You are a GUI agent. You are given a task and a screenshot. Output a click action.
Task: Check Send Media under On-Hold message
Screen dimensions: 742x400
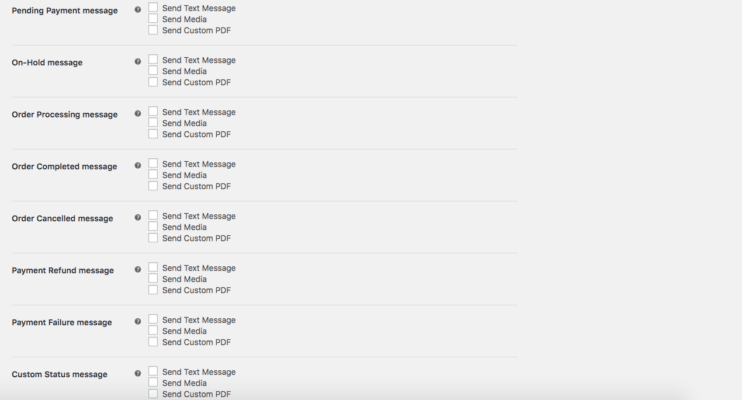[x=153, y=71]
